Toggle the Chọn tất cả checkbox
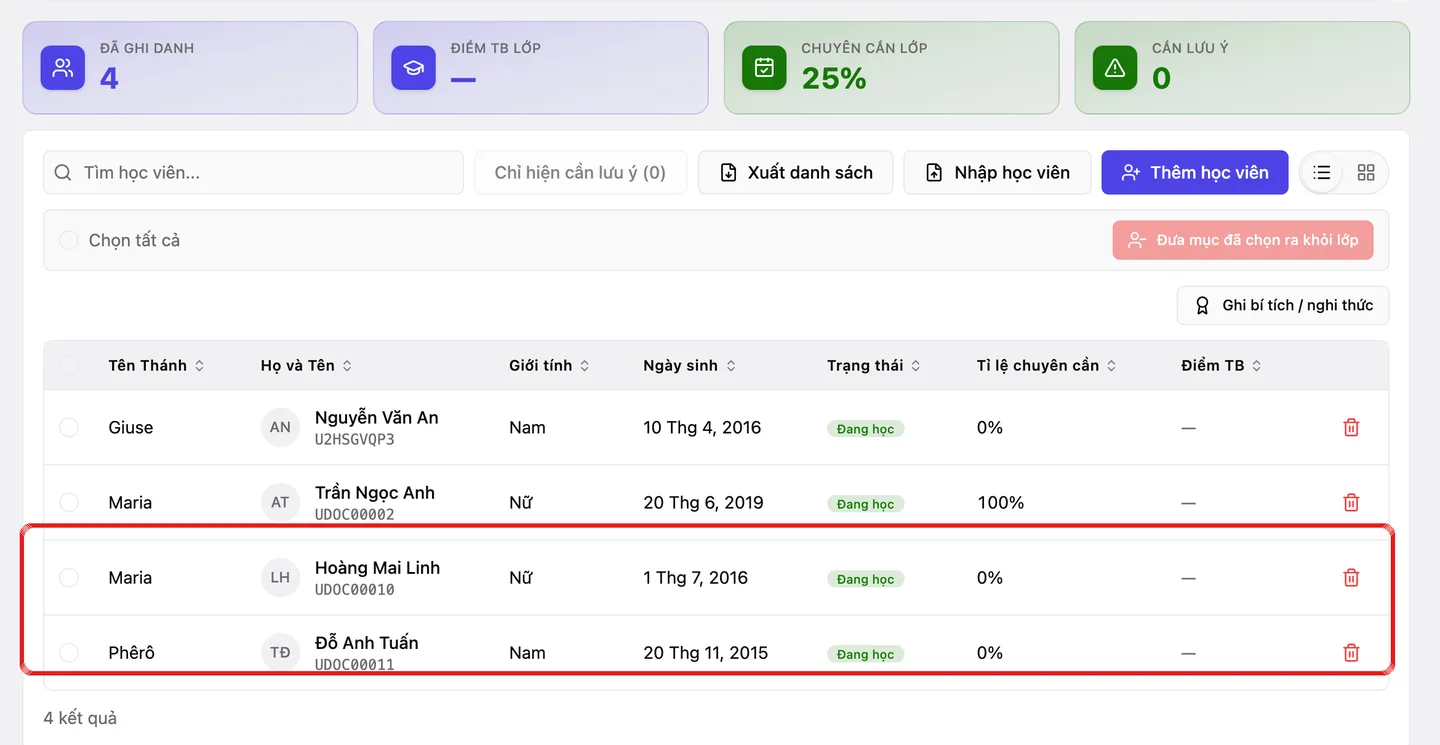Image resolution: width=1440 pixels, height=745 pixels. pos(69,240)
